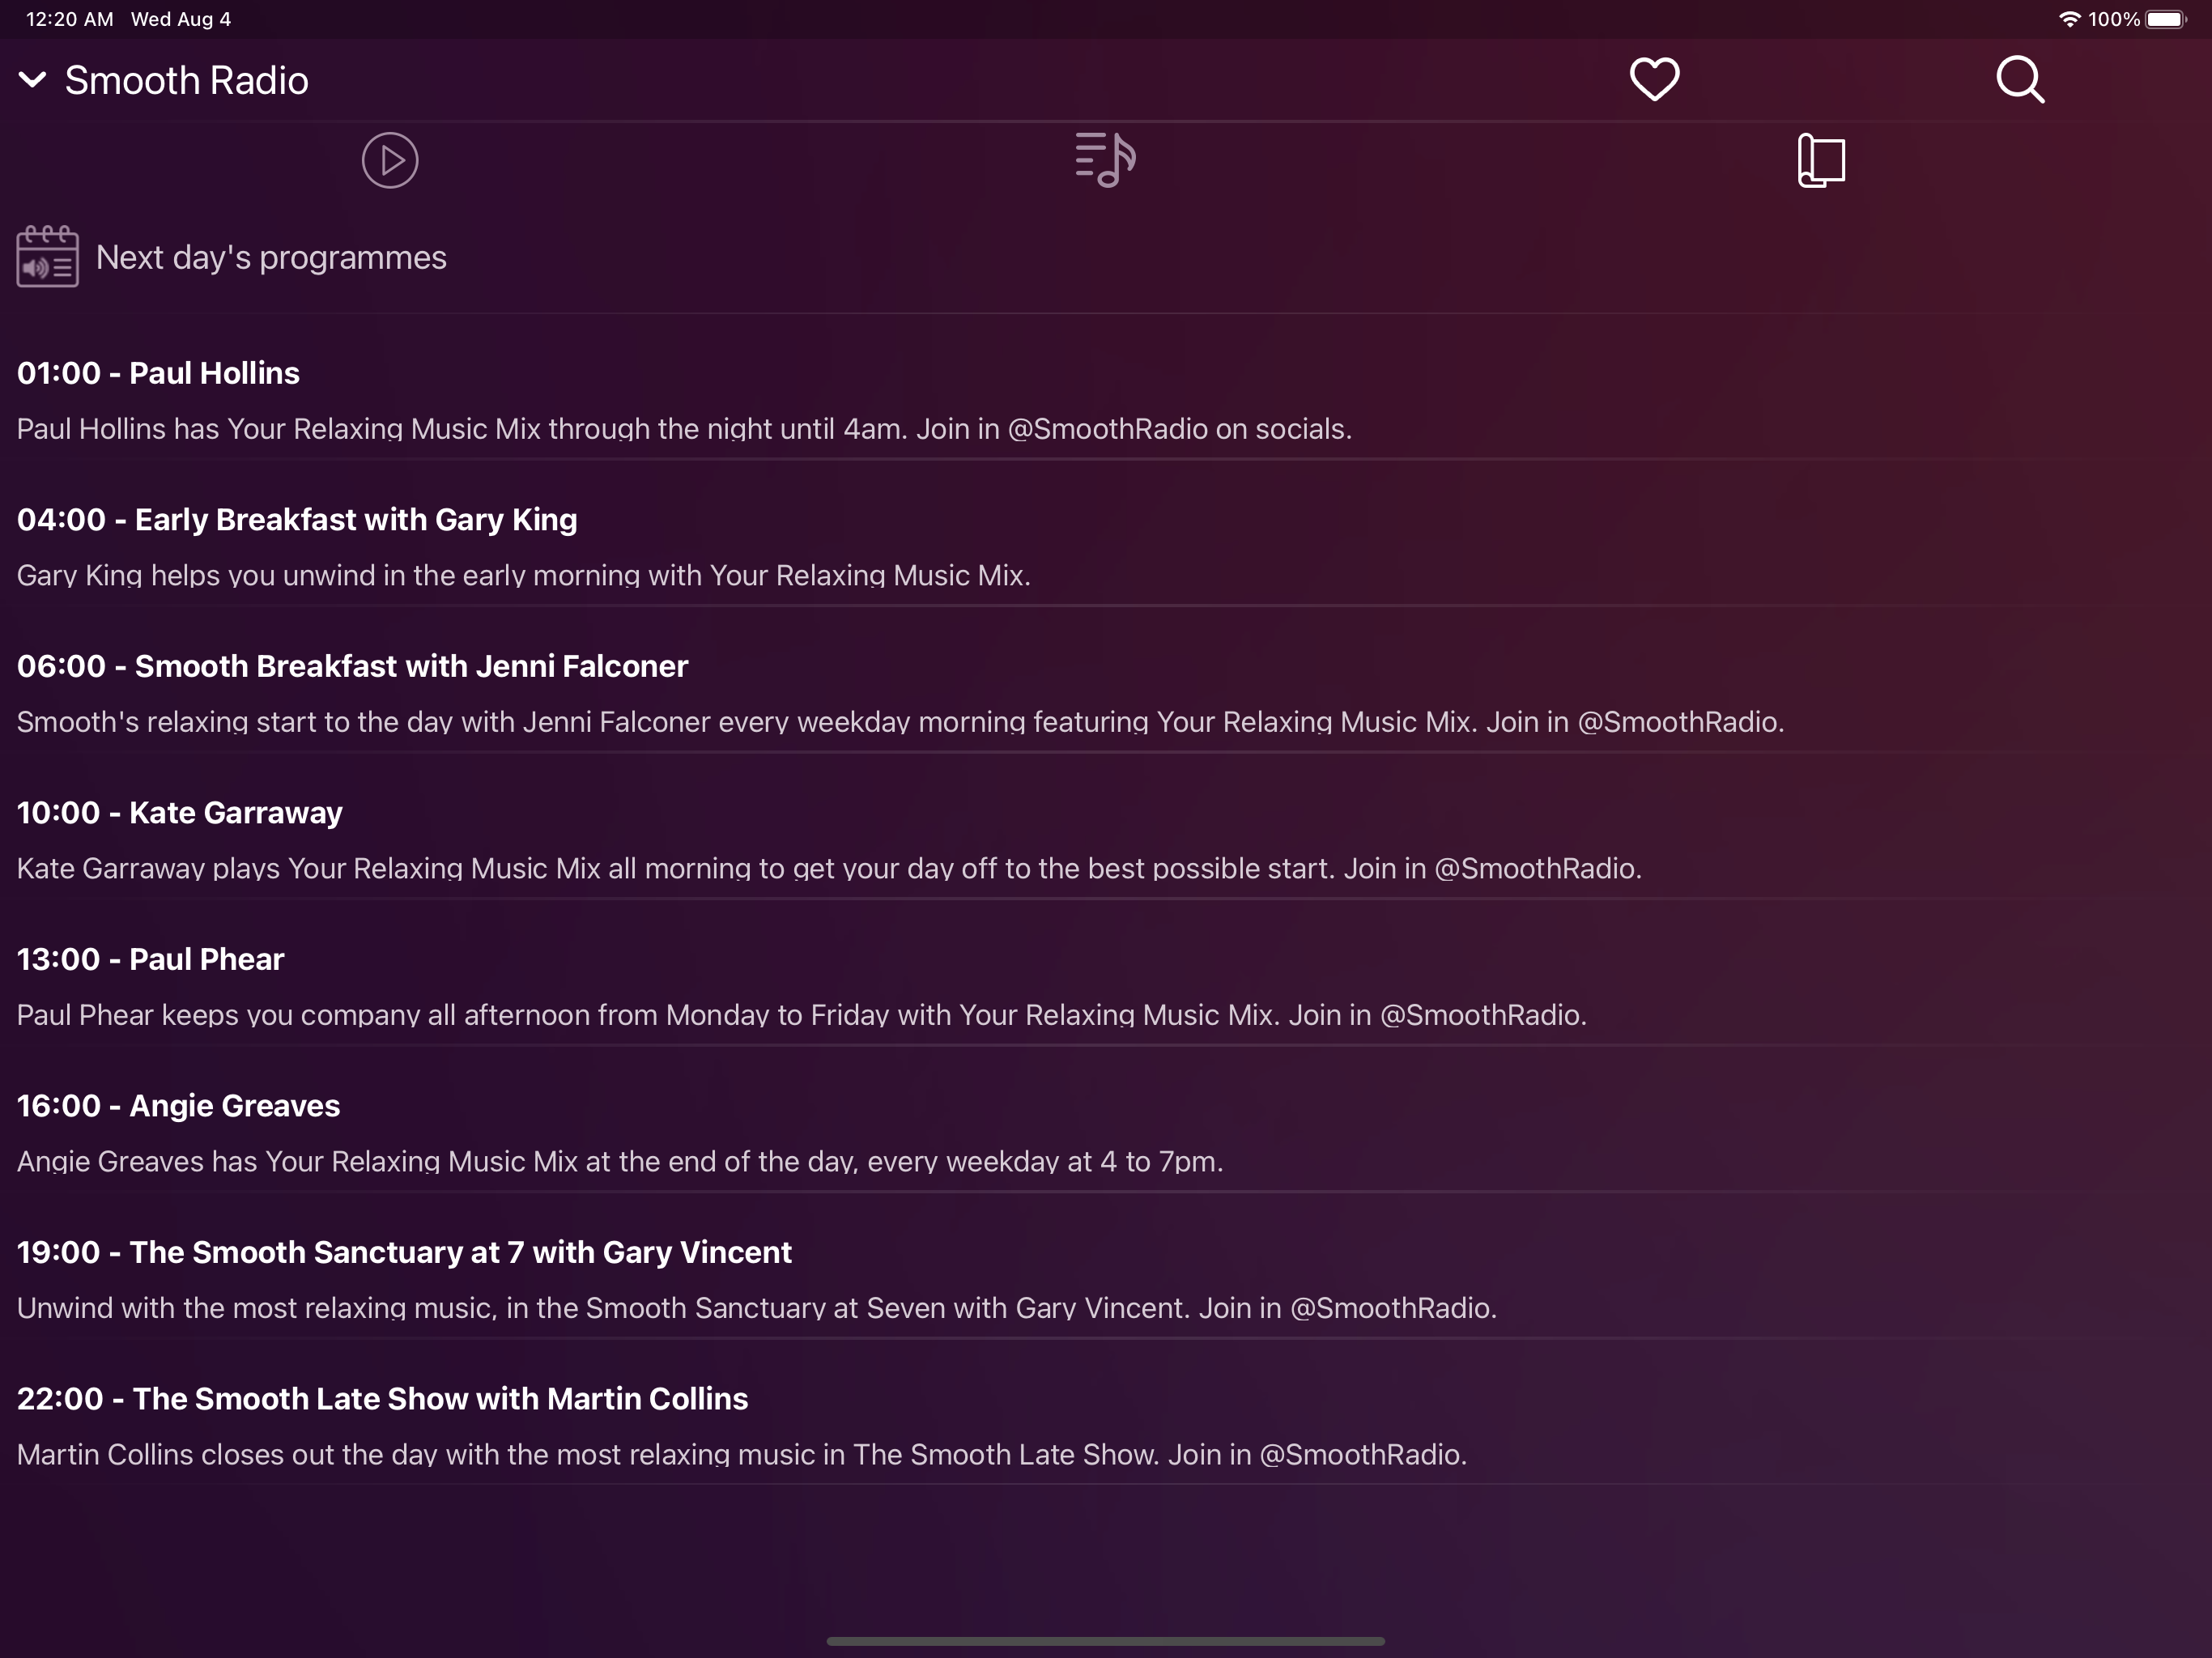Image resolution: width=2212 pixels, height=1658 pixels.
Task: Select the Smooth Radio station title
Action: click(187, 80)
